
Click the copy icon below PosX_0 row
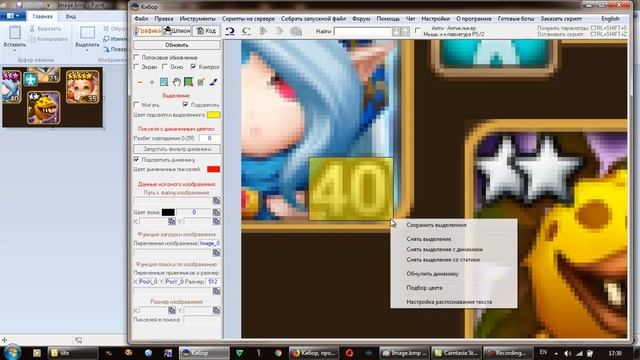pyautogui.click(x=216, y=291)
